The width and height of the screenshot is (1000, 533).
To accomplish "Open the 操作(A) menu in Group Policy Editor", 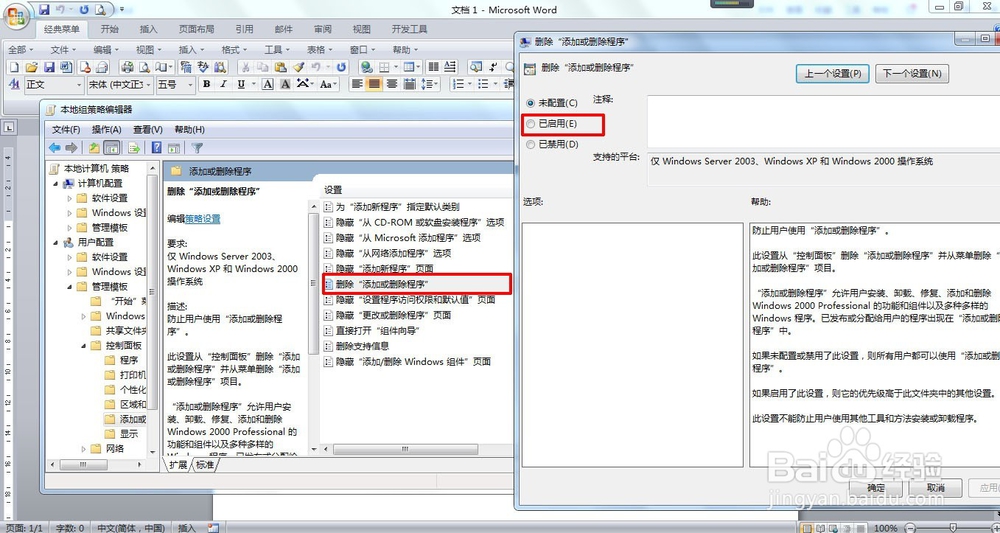I will tap(106, 129).
